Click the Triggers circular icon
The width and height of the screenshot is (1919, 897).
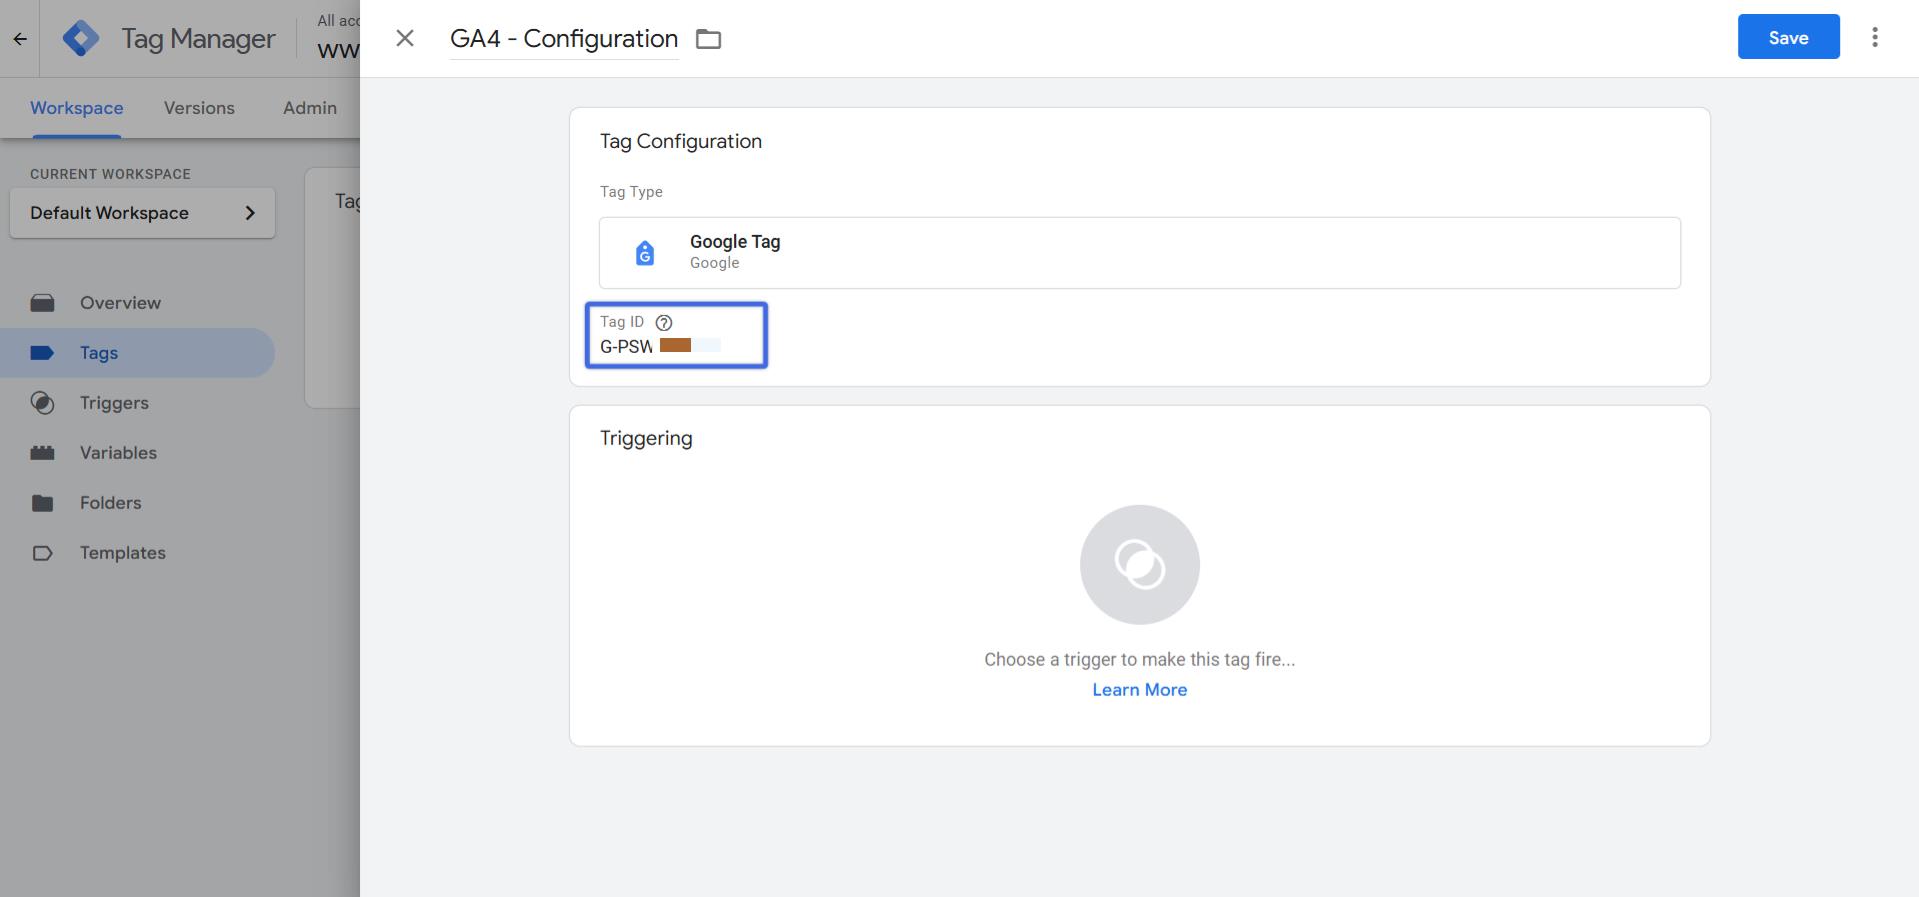pos(42,403)
